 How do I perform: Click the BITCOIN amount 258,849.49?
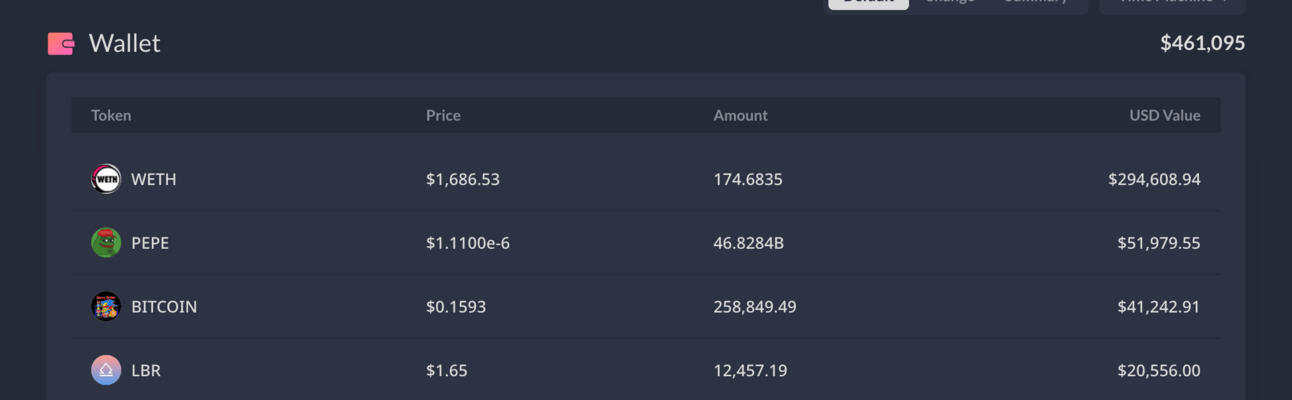coord(755,307)
